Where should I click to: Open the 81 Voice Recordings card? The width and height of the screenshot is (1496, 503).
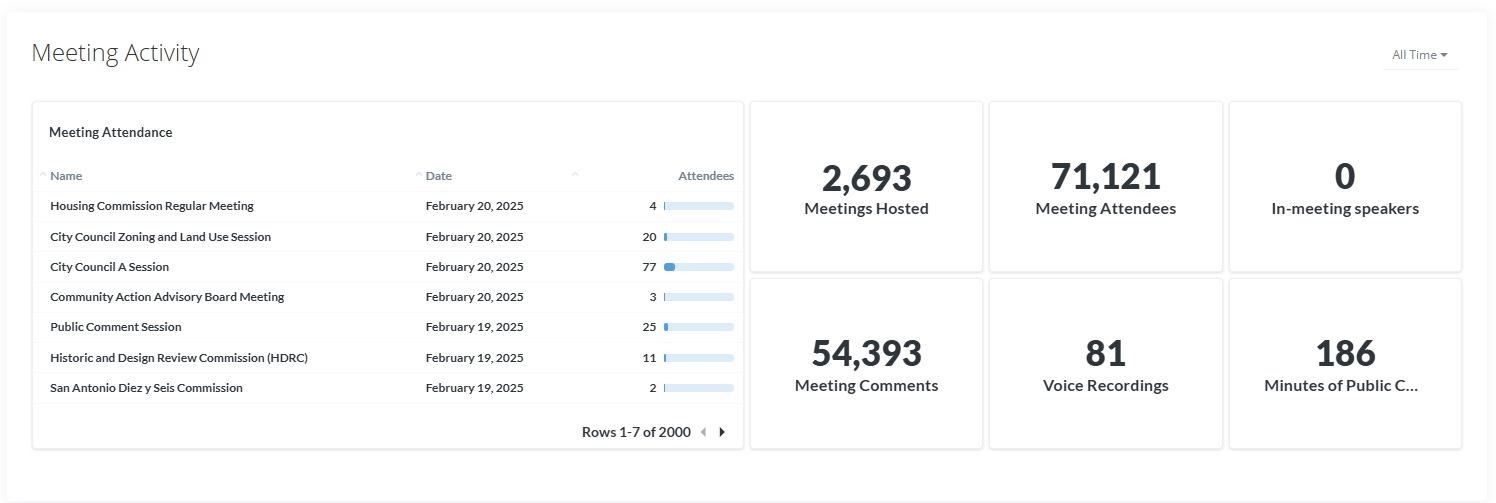coord(1105,364)
